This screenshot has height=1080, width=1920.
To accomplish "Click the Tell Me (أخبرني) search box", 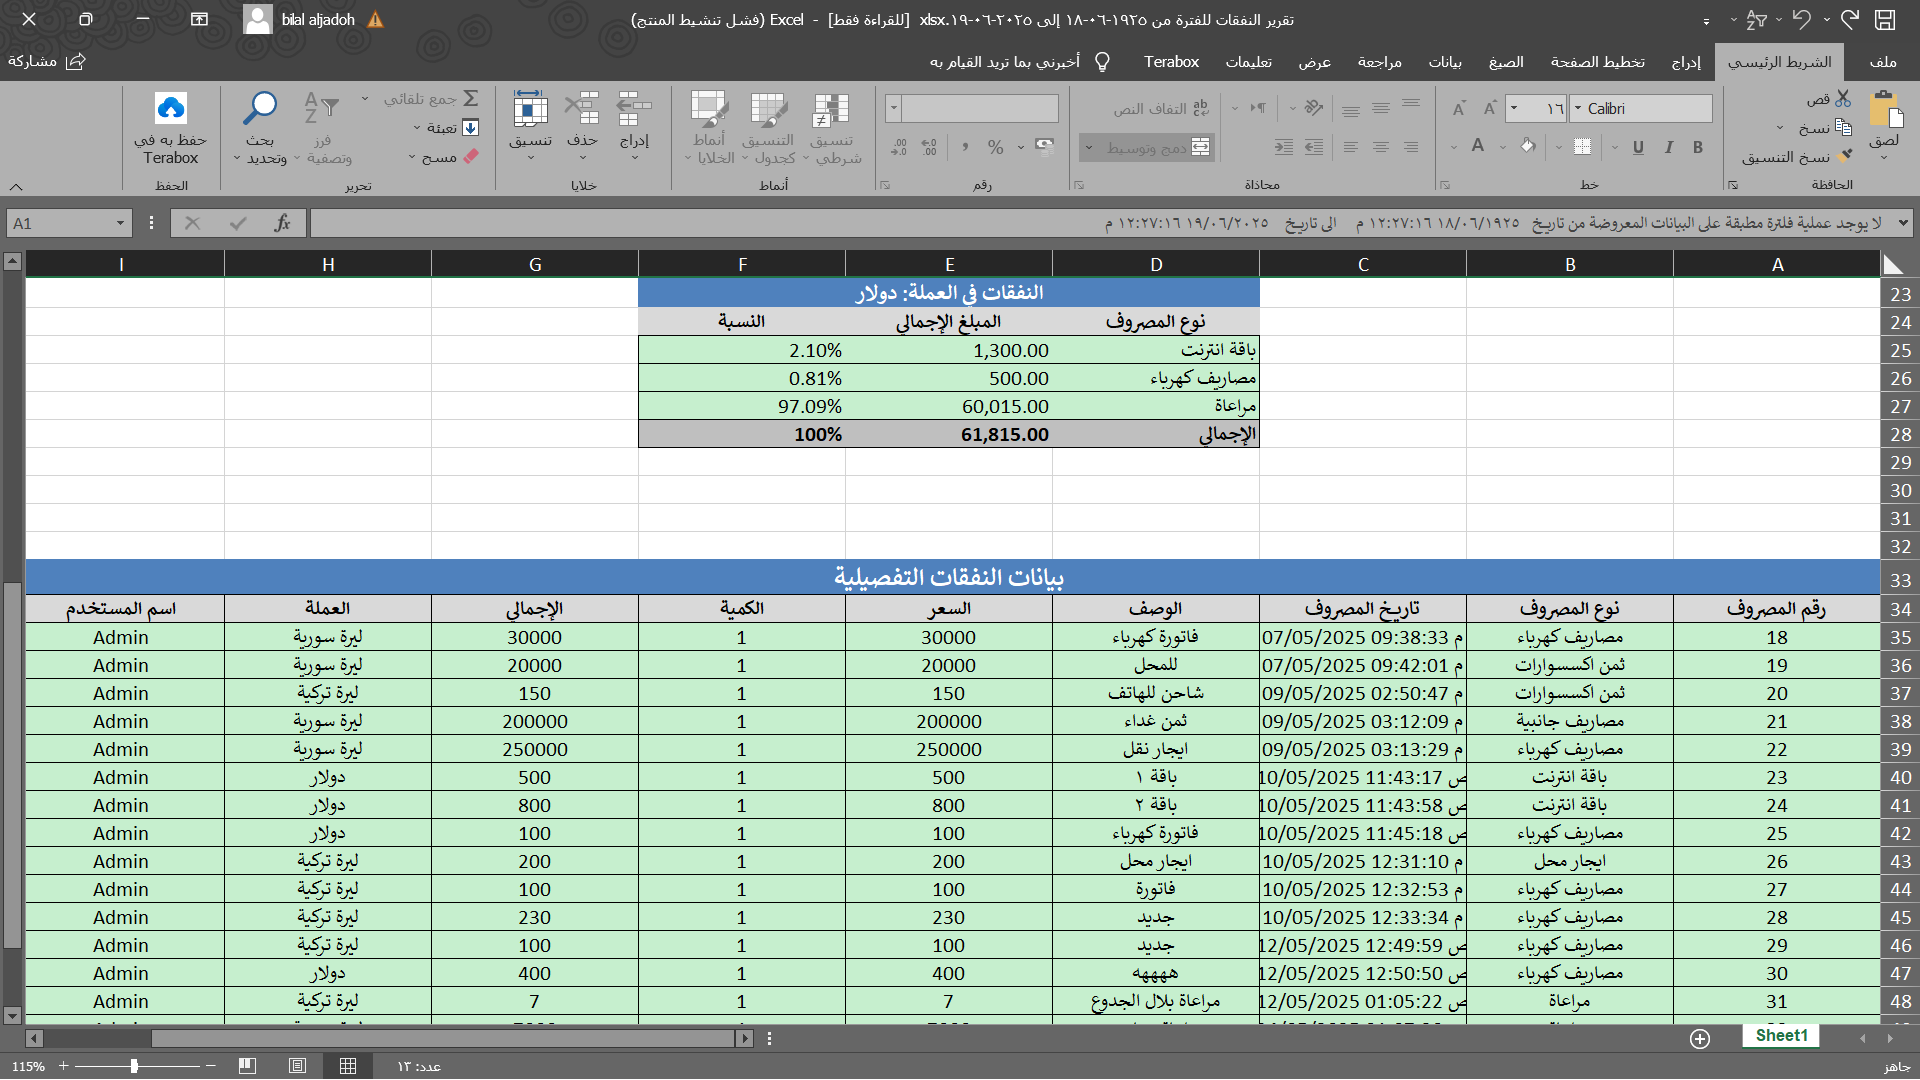I will (1020, 62).
